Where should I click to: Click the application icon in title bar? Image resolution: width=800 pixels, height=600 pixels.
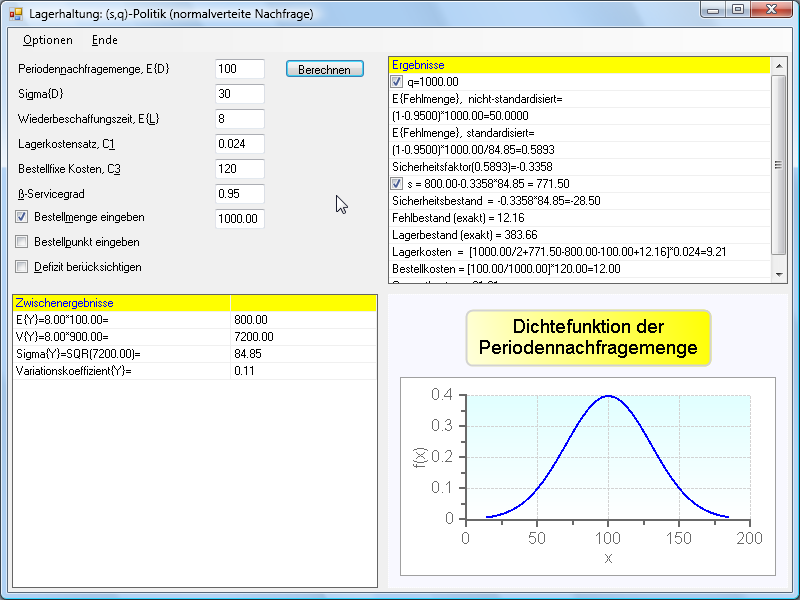coord(16,12)
